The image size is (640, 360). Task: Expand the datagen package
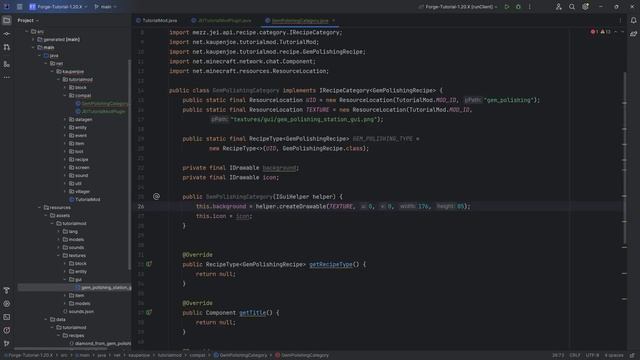click(x=65, y=120)
